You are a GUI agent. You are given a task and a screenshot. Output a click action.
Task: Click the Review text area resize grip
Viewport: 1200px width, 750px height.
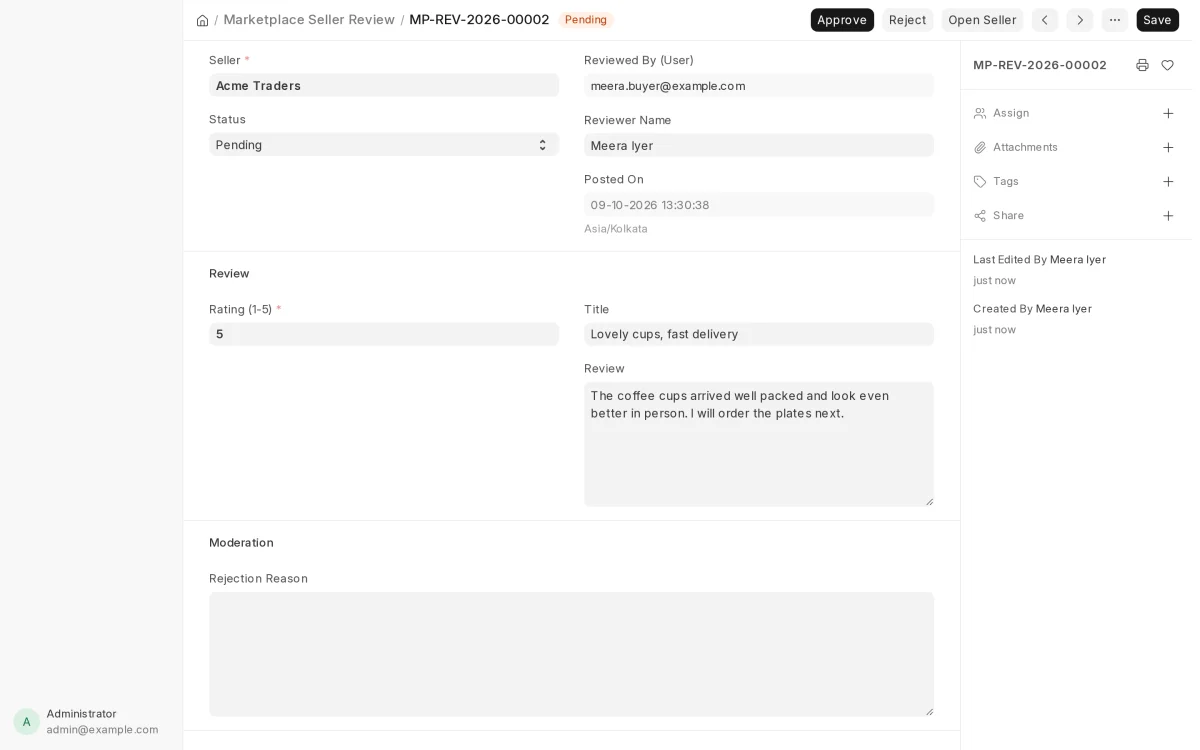pos(929,501)
